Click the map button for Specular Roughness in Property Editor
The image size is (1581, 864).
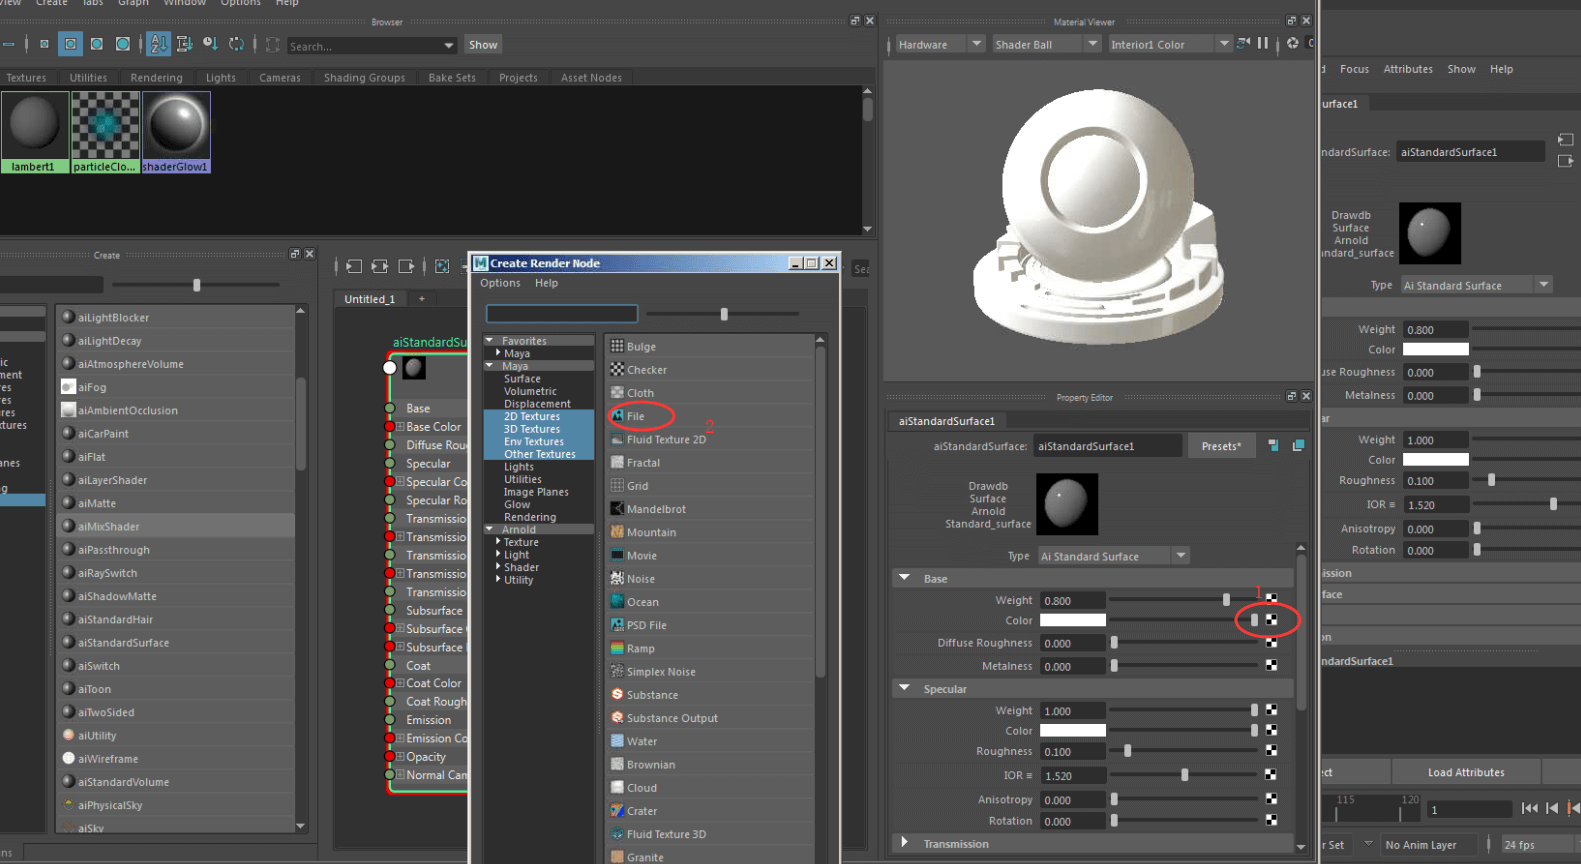[1271, 750]
